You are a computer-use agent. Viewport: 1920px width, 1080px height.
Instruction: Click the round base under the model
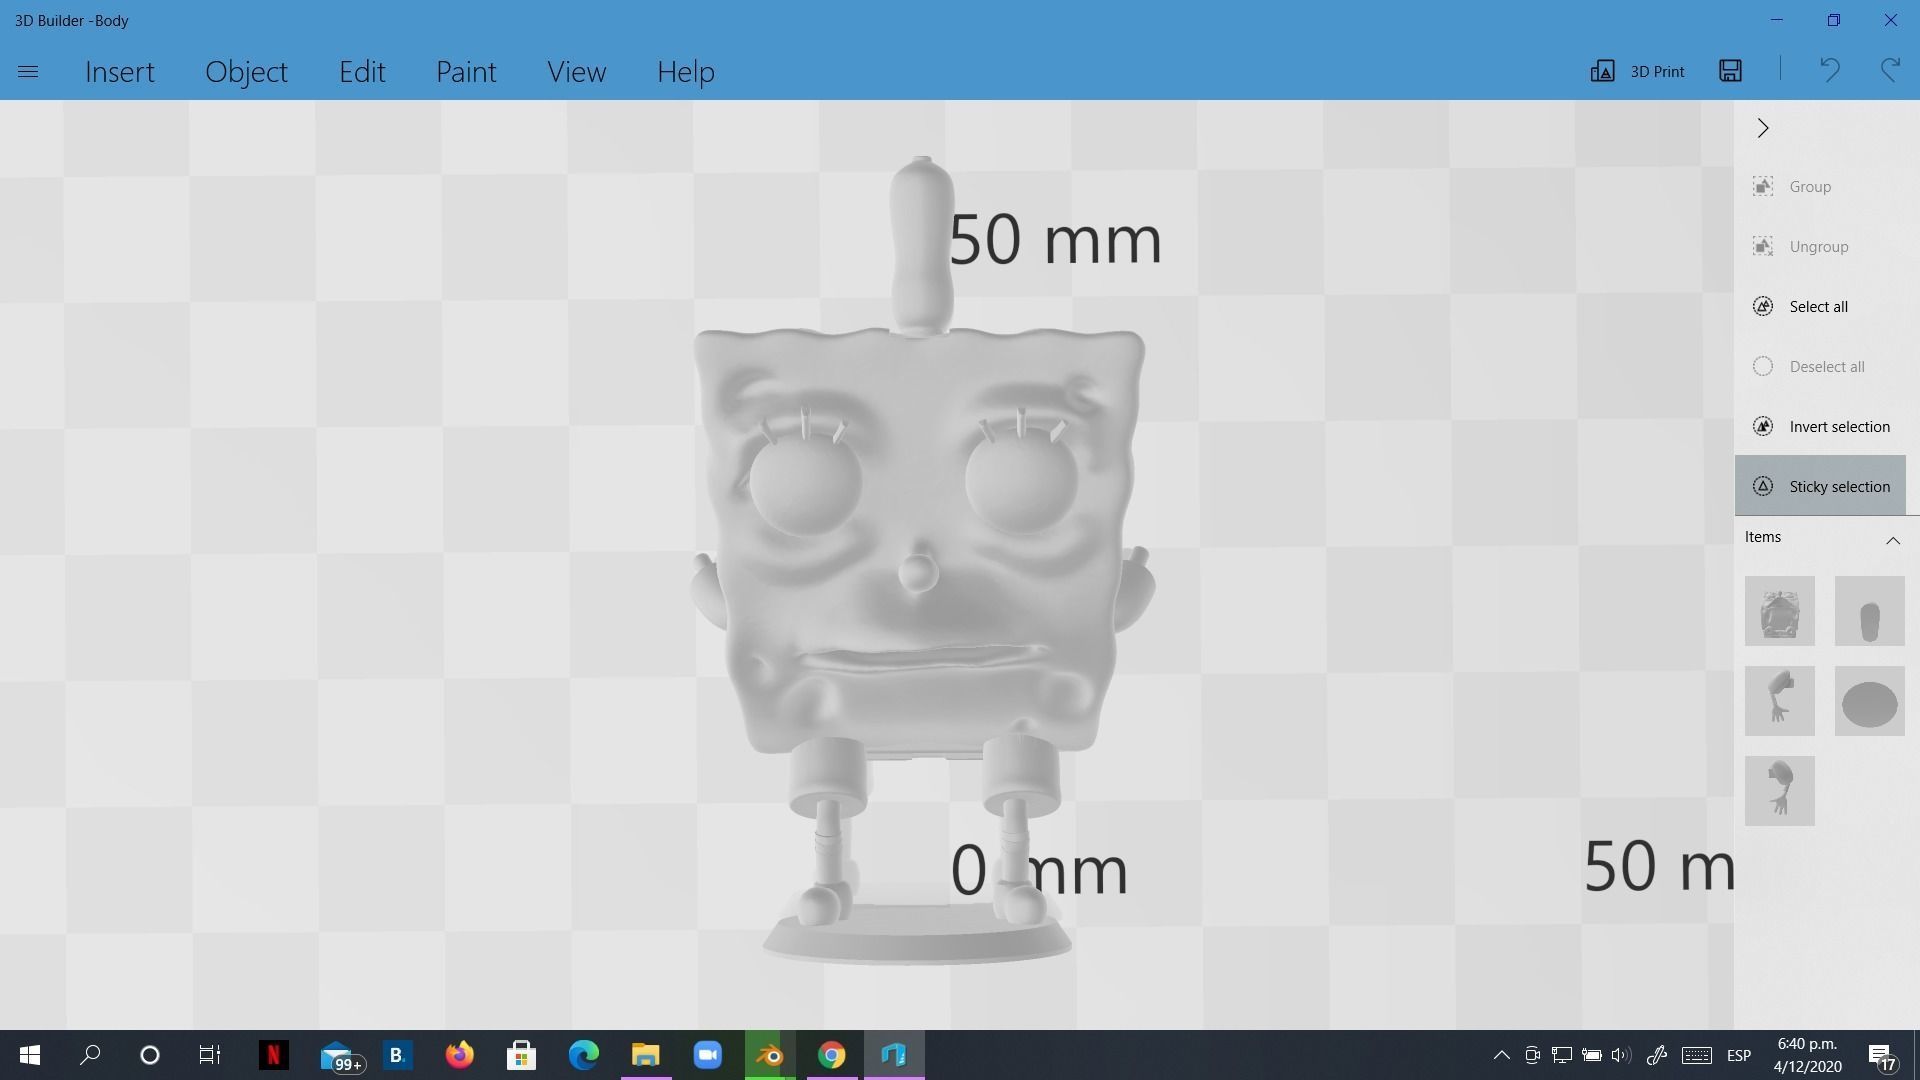tap(916, 936)
